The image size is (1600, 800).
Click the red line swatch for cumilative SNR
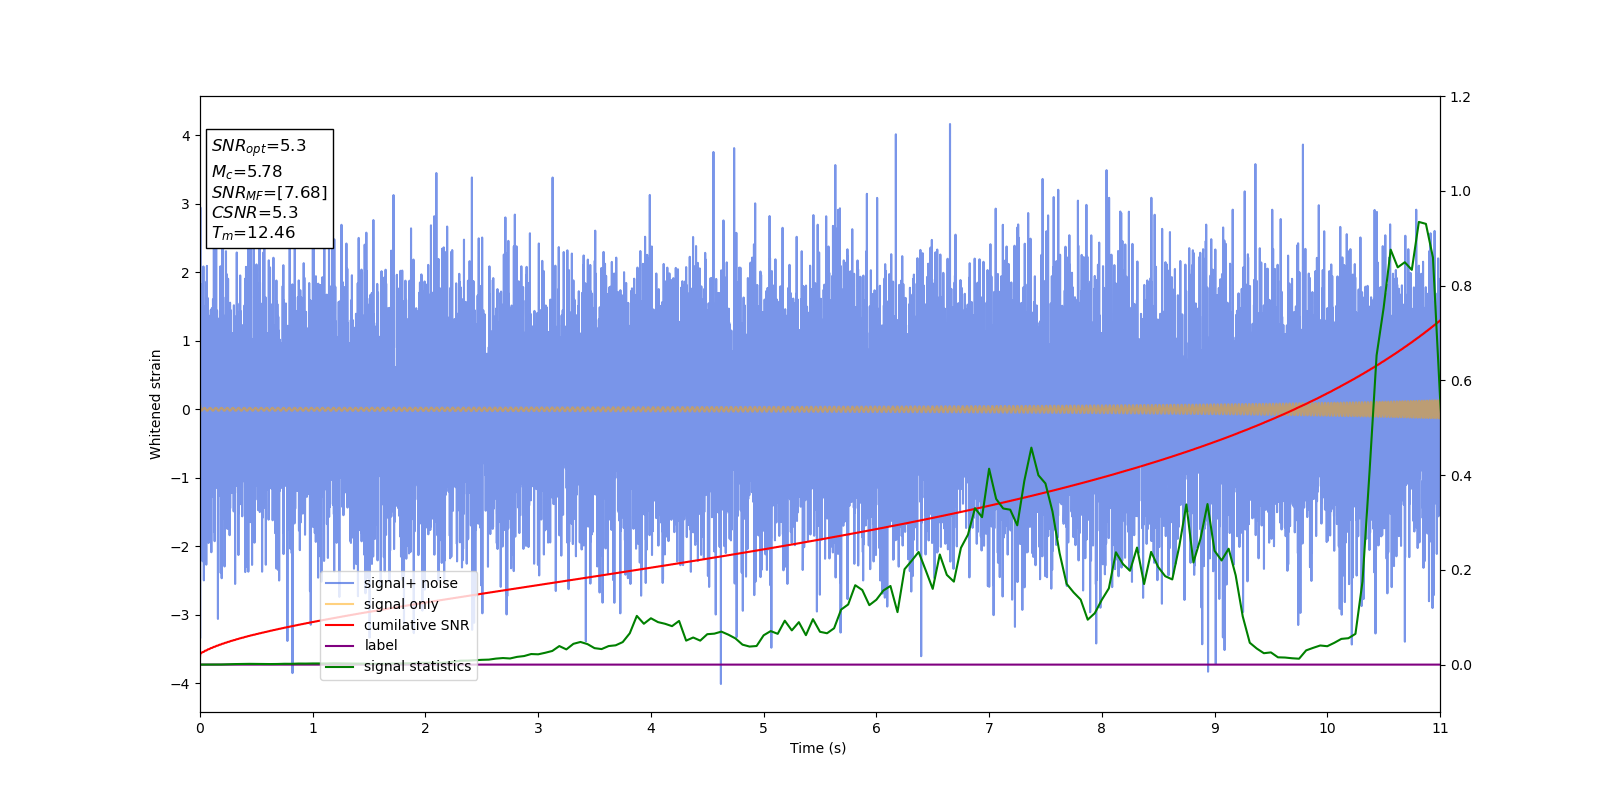[340, 625]
